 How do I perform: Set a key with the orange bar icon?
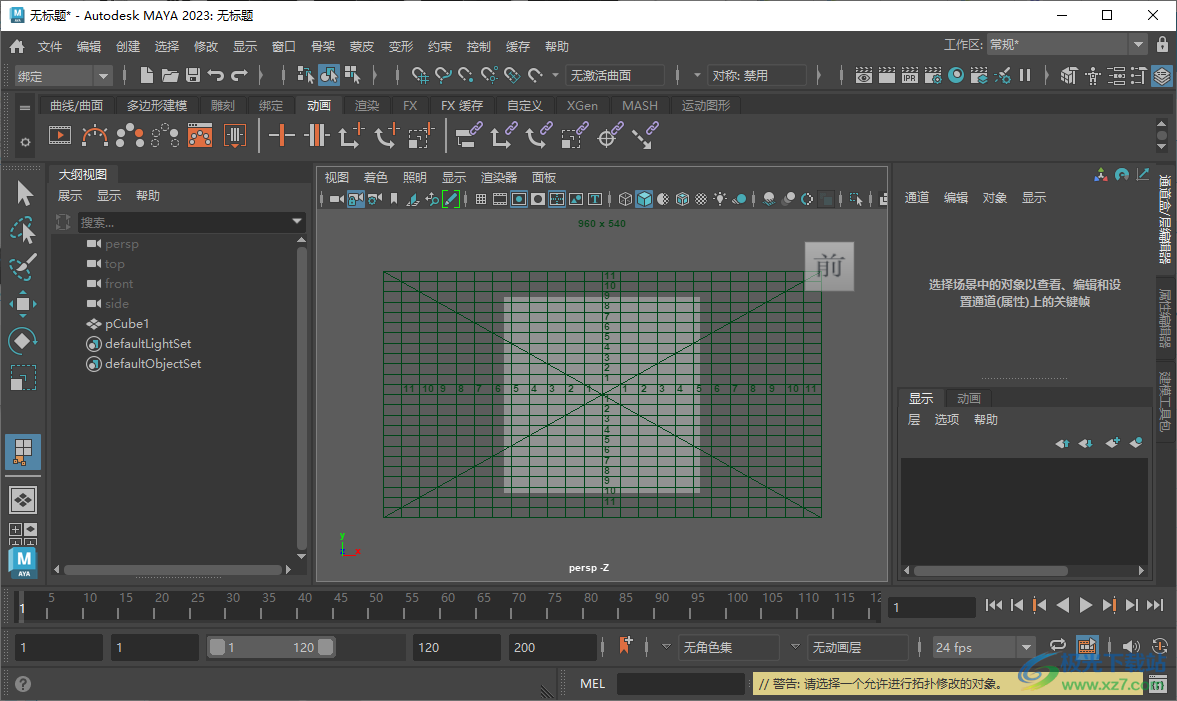pos(281,136)
